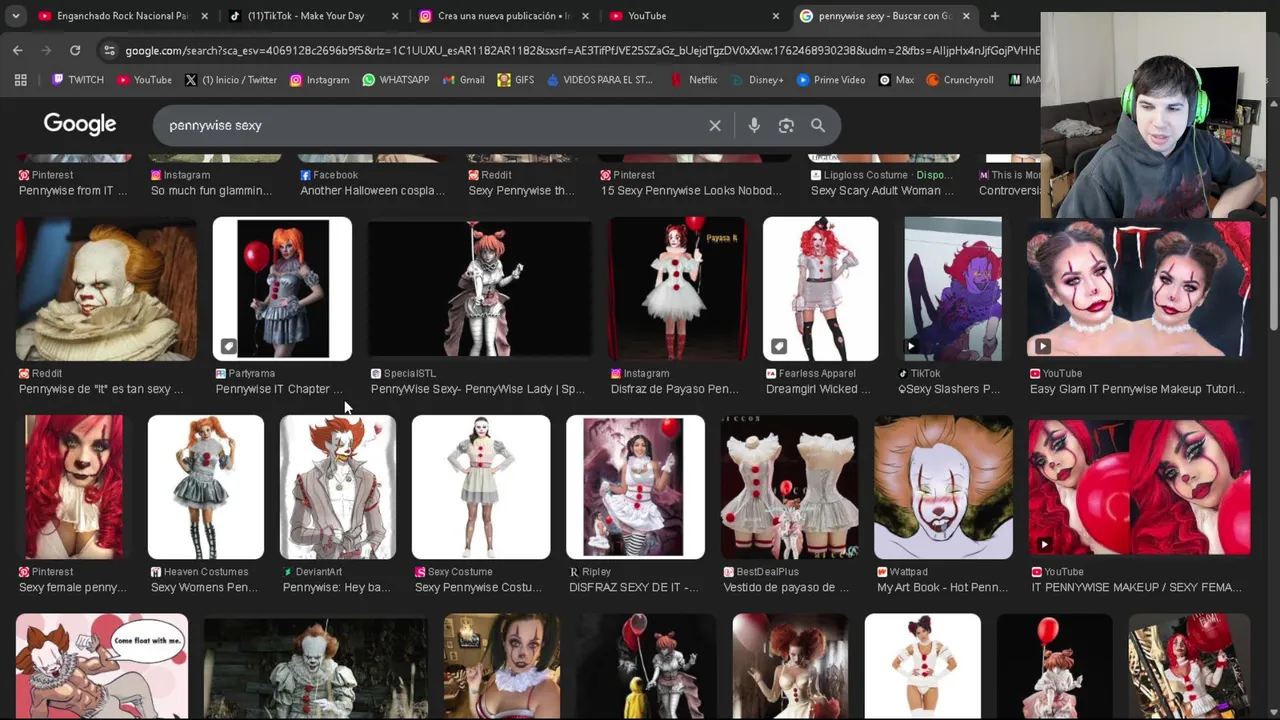
Task: Open the Gmail bookmark
Action: point(463,80)
